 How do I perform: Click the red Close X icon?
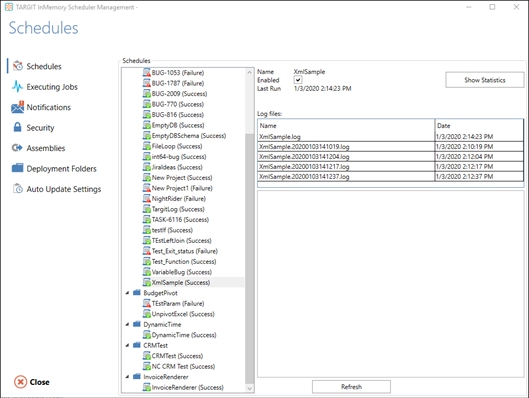20,382
